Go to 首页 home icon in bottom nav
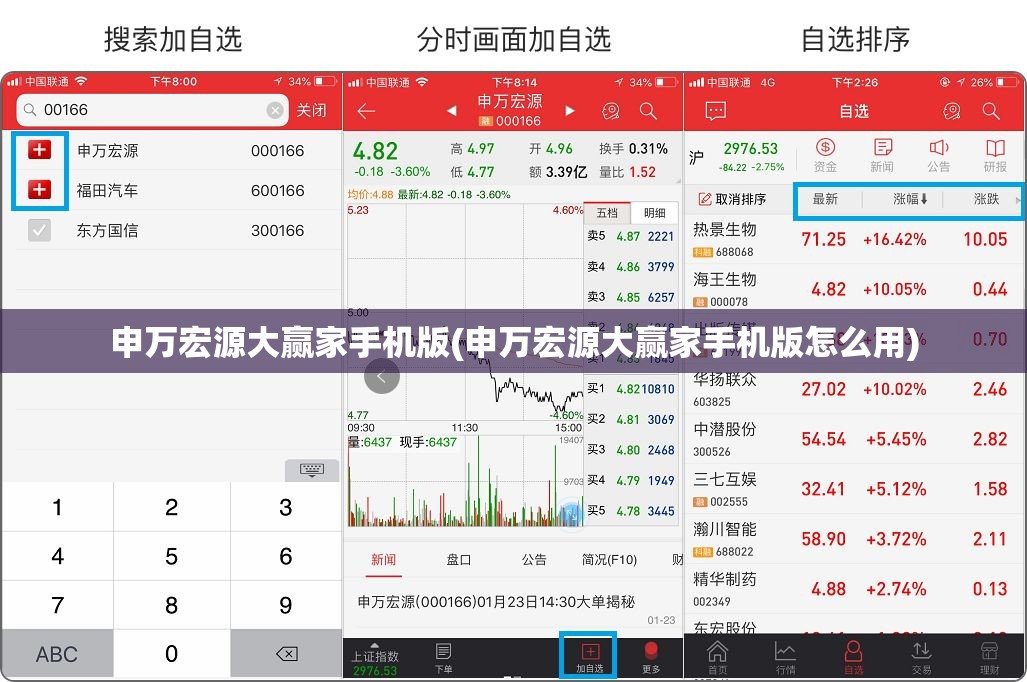Viewport: 1027px width, 682px height. point(717,657)
